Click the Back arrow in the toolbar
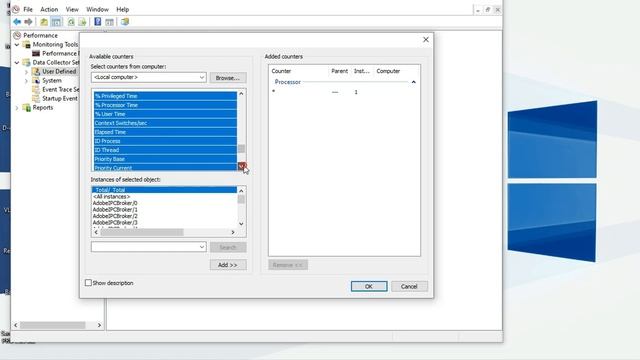Screen dimensions: 640x360 (x=17, y=22)
